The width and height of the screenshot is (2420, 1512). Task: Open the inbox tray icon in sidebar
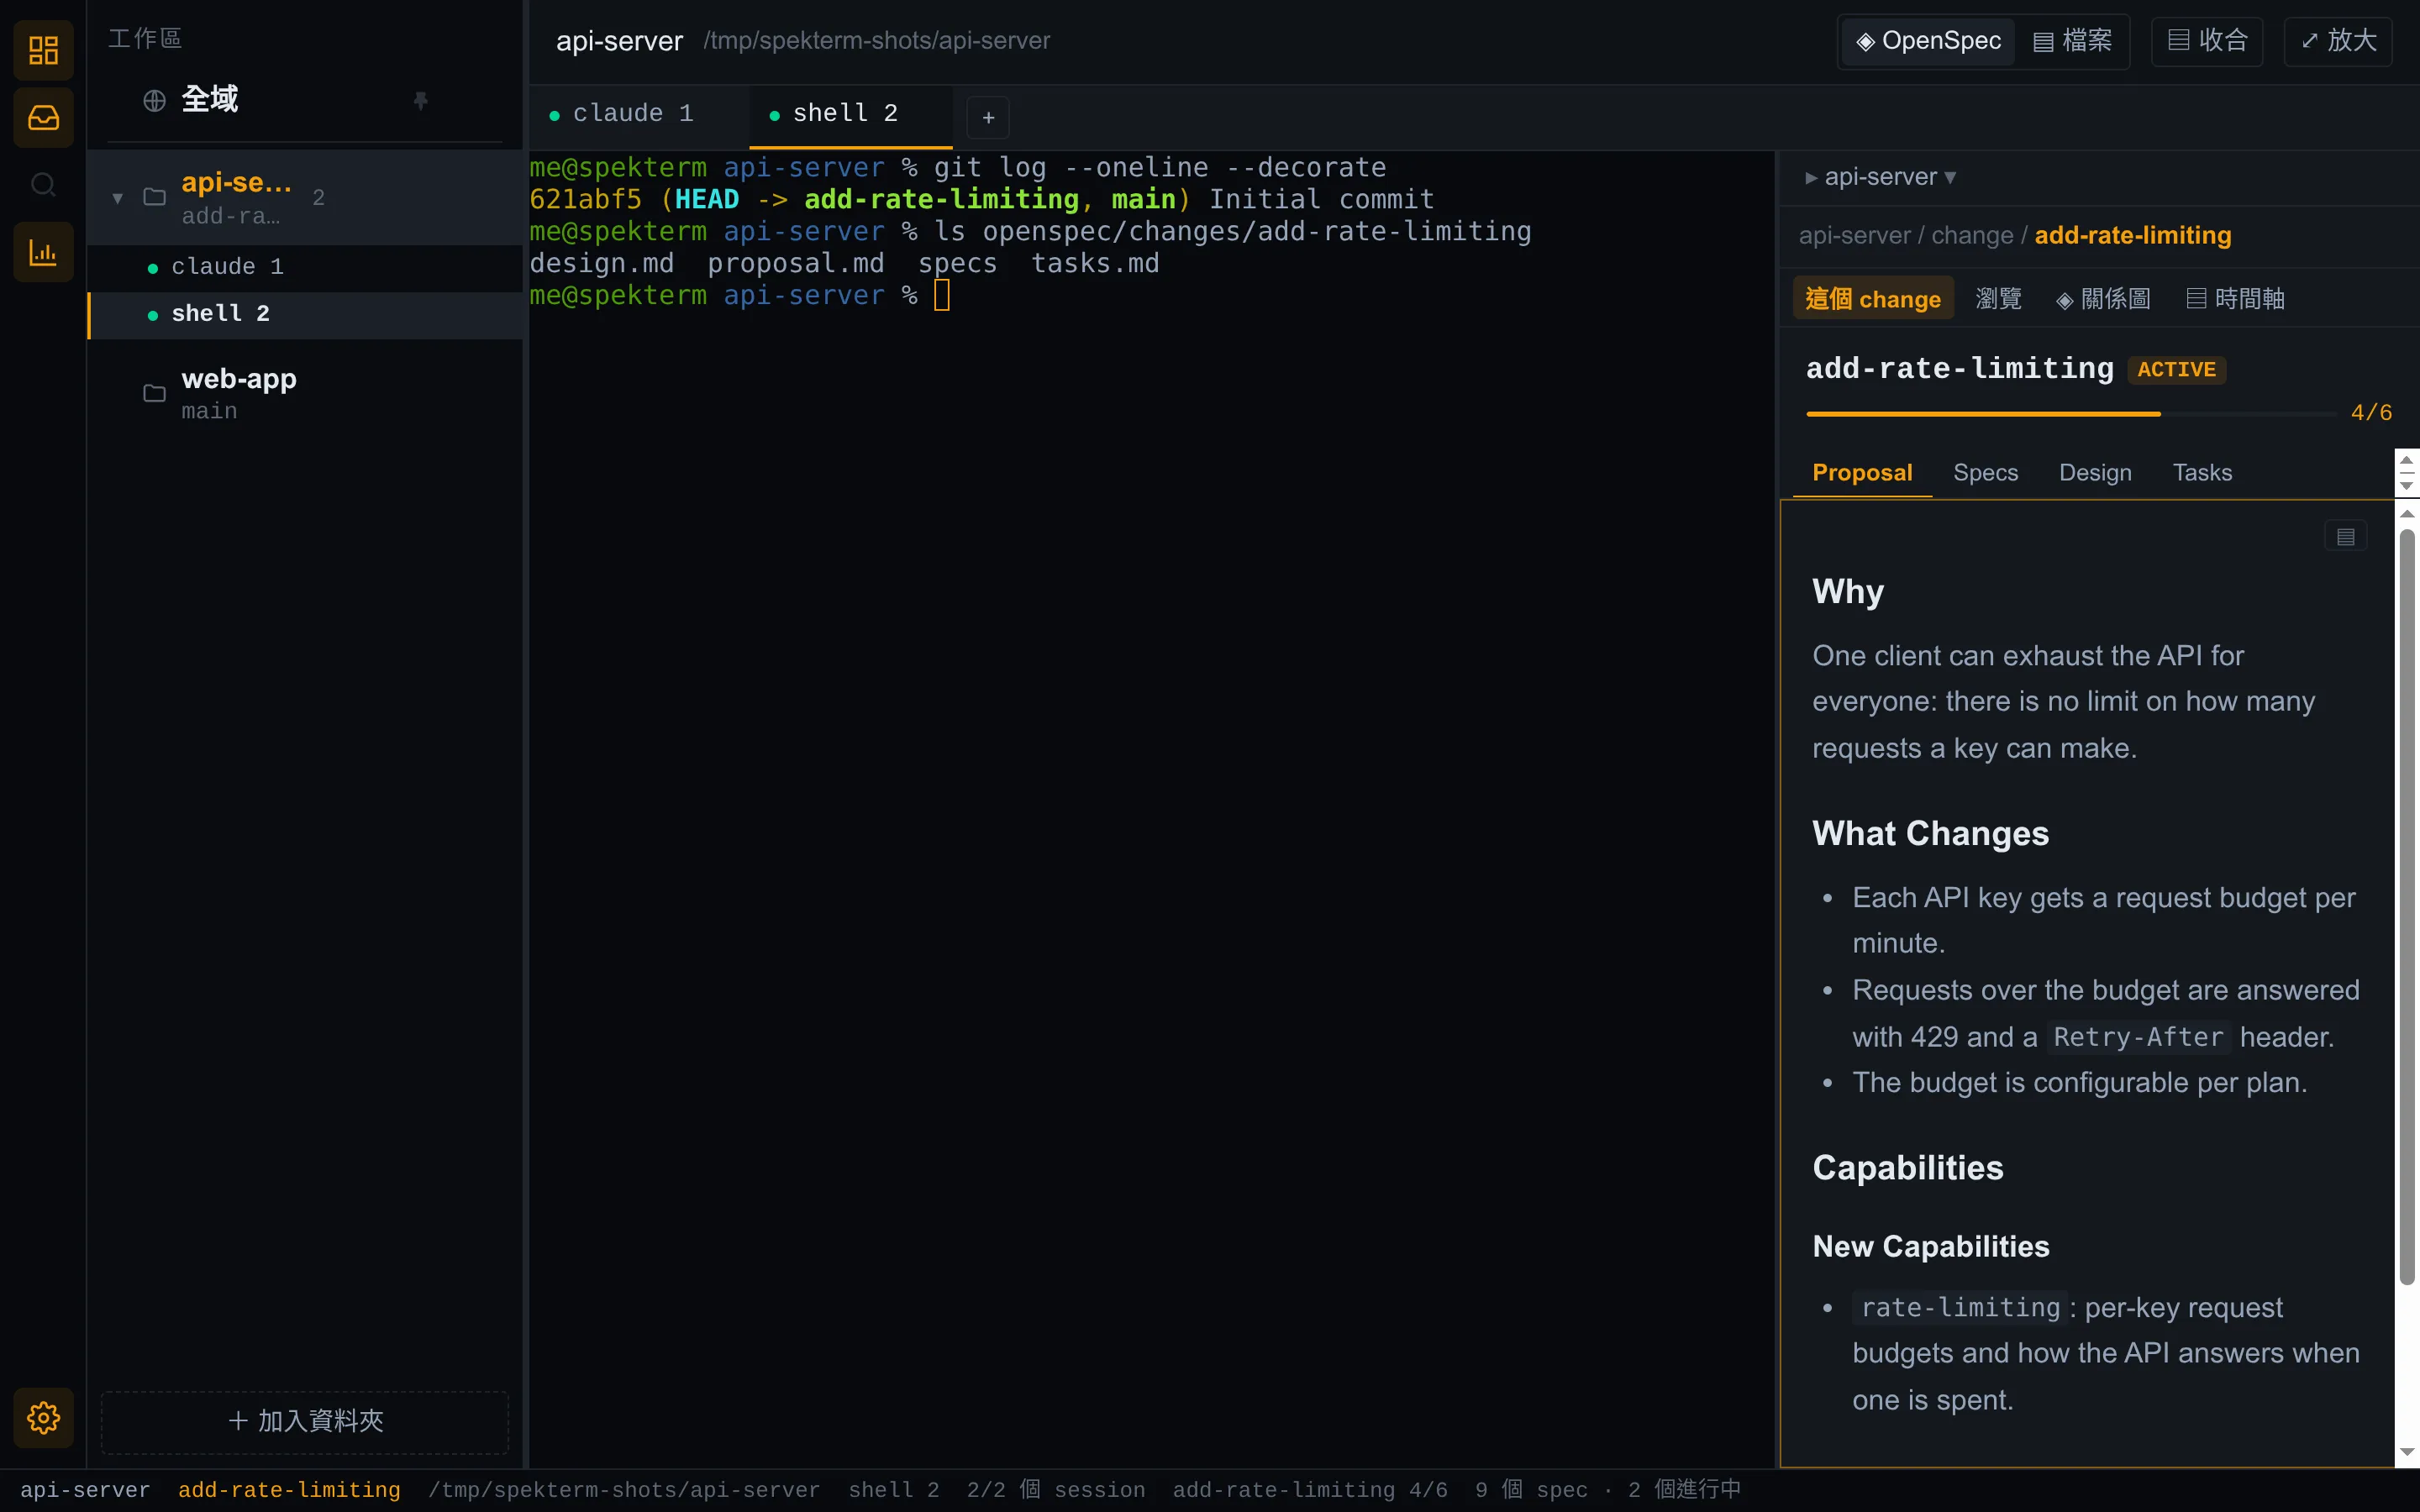tap(43, 118)
